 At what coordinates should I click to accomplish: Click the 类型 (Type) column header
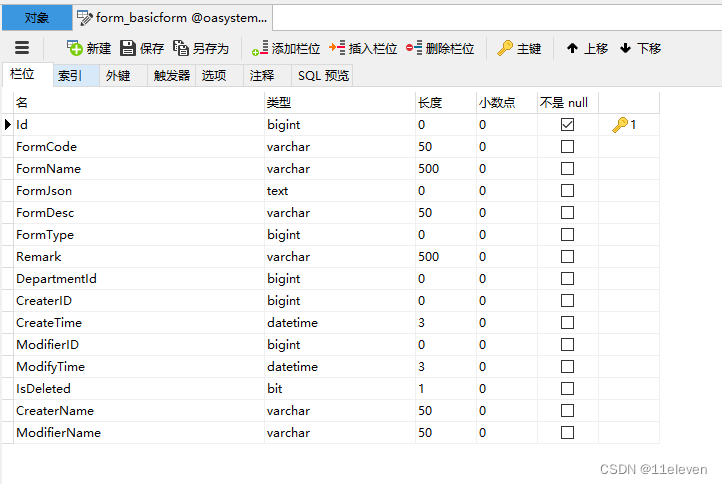pos(340,102)
